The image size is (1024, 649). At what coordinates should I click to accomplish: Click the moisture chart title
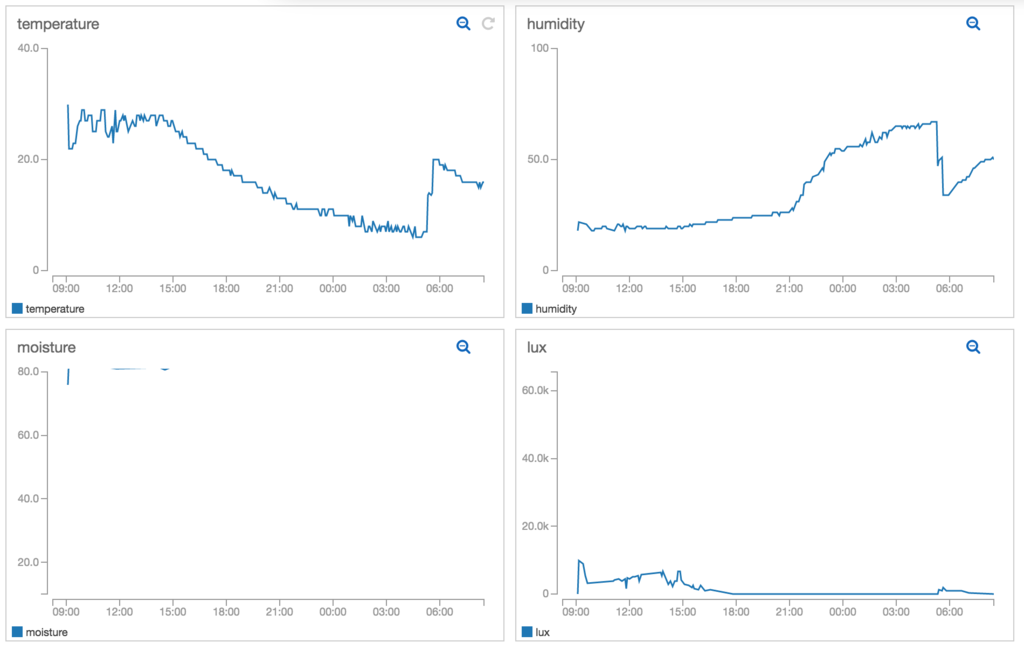click(x=46, y=347)
